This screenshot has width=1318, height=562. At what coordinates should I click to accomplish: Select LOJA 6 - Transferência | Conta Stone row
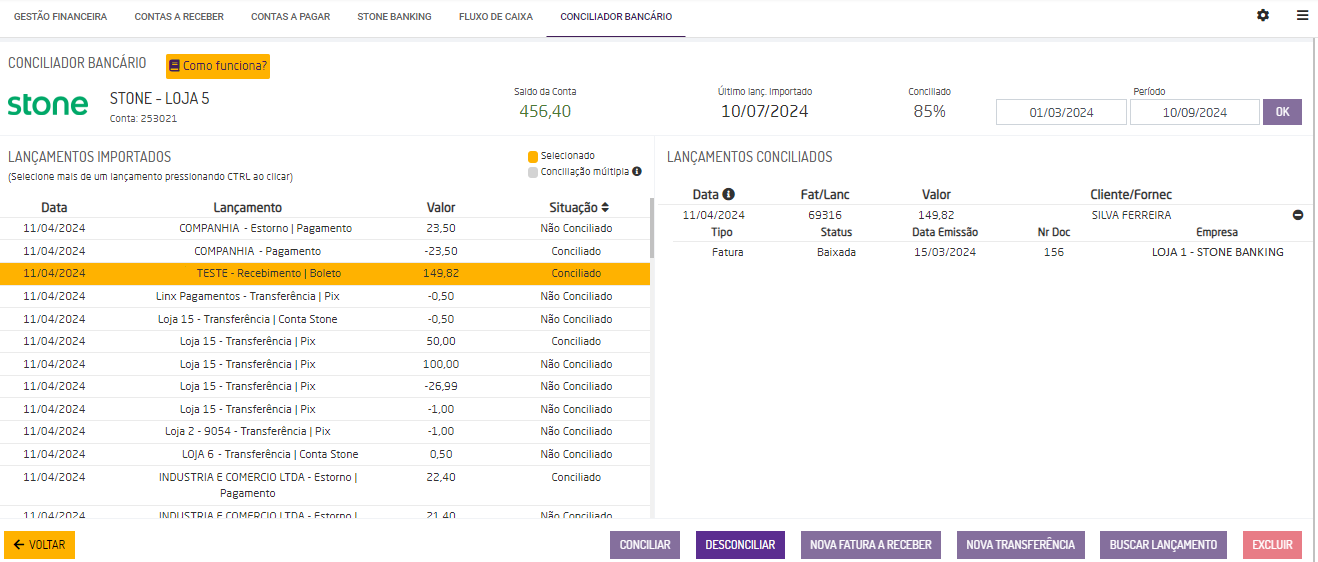[x=325, y=454]
